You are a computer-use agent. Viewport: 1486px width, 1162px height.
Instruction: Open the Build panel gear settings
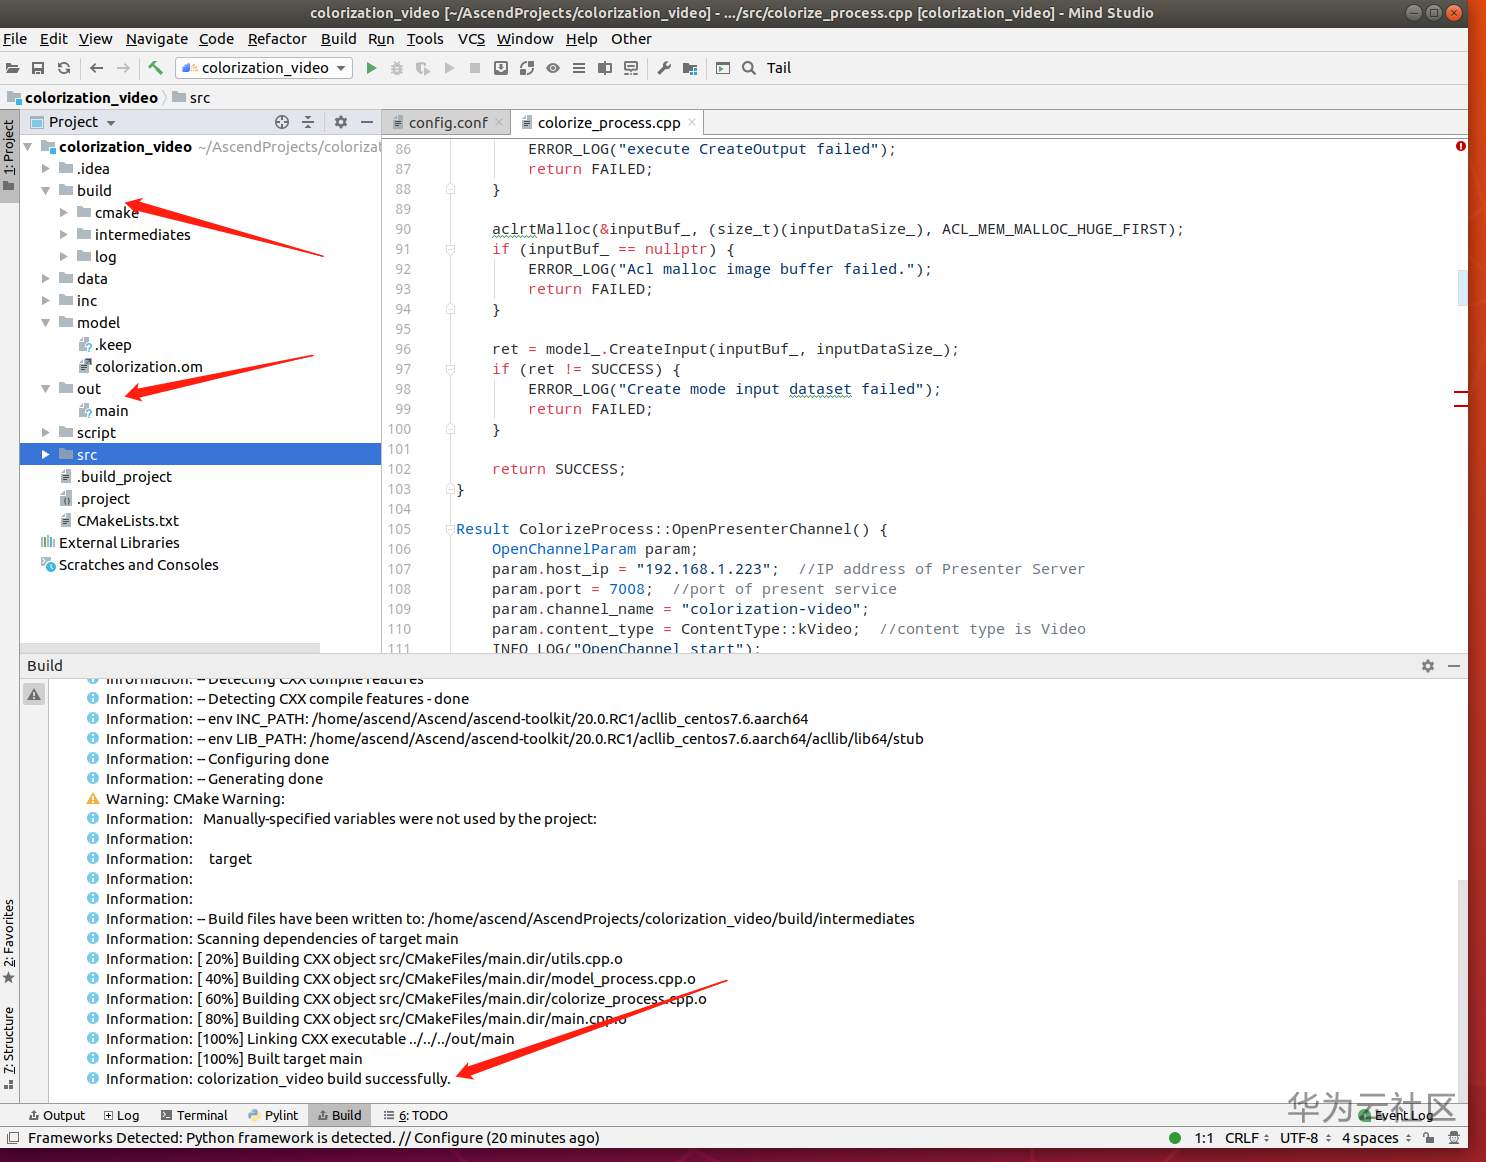point(1428,666)
